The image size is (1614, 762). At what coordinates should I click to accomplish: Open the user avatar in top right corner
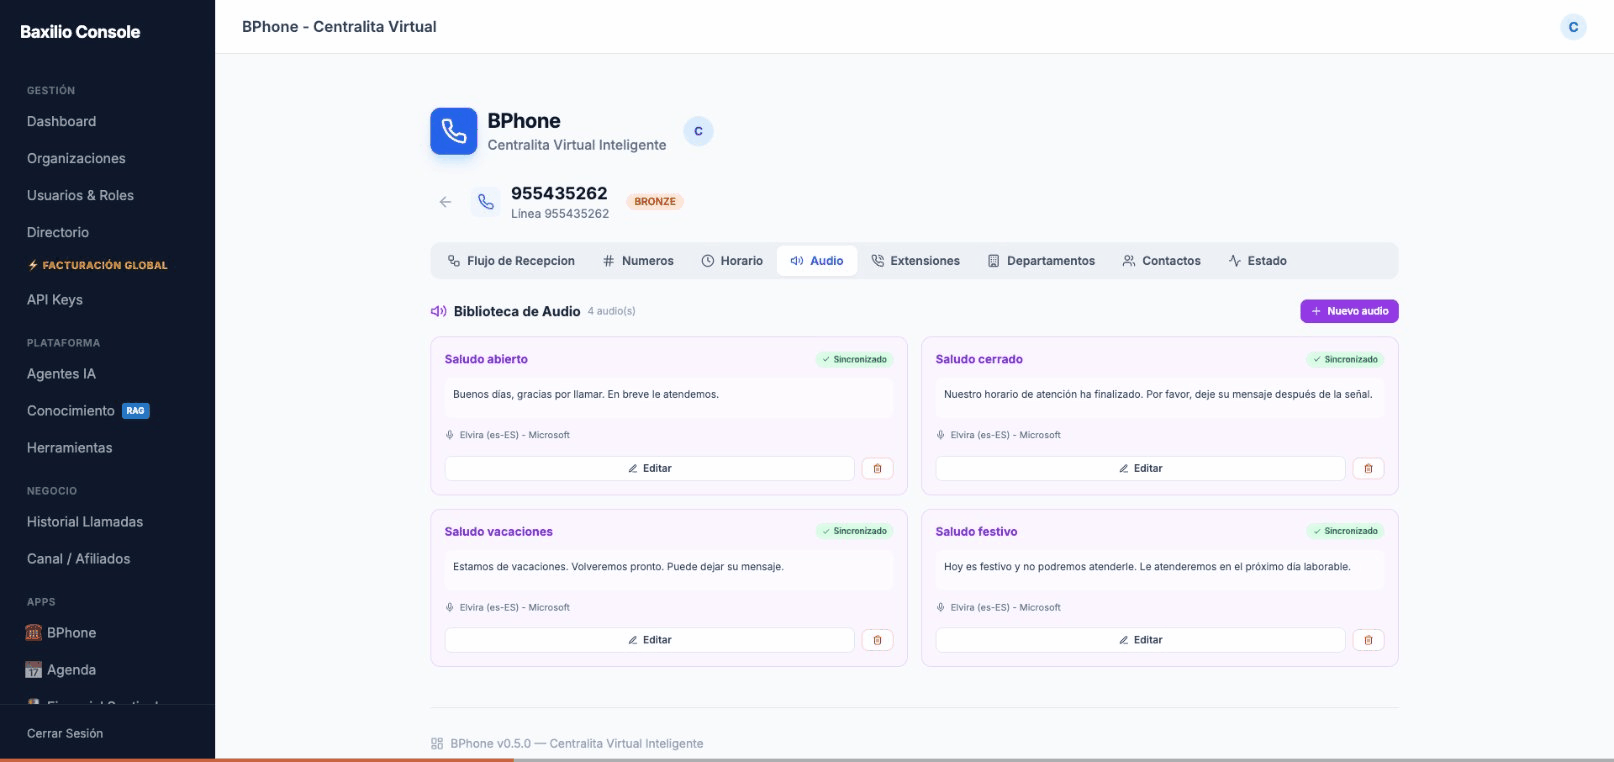[1573, 27]
